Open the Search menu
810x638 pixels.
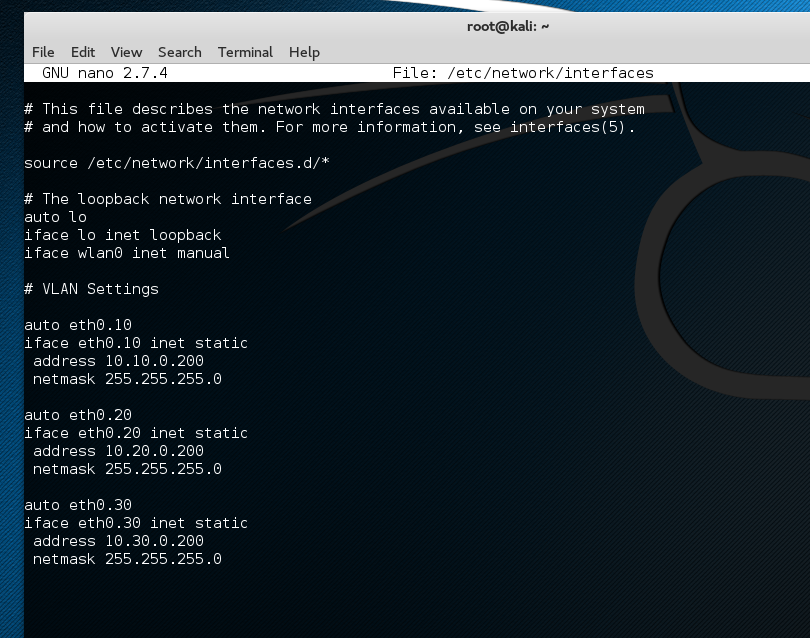(179, 52)
